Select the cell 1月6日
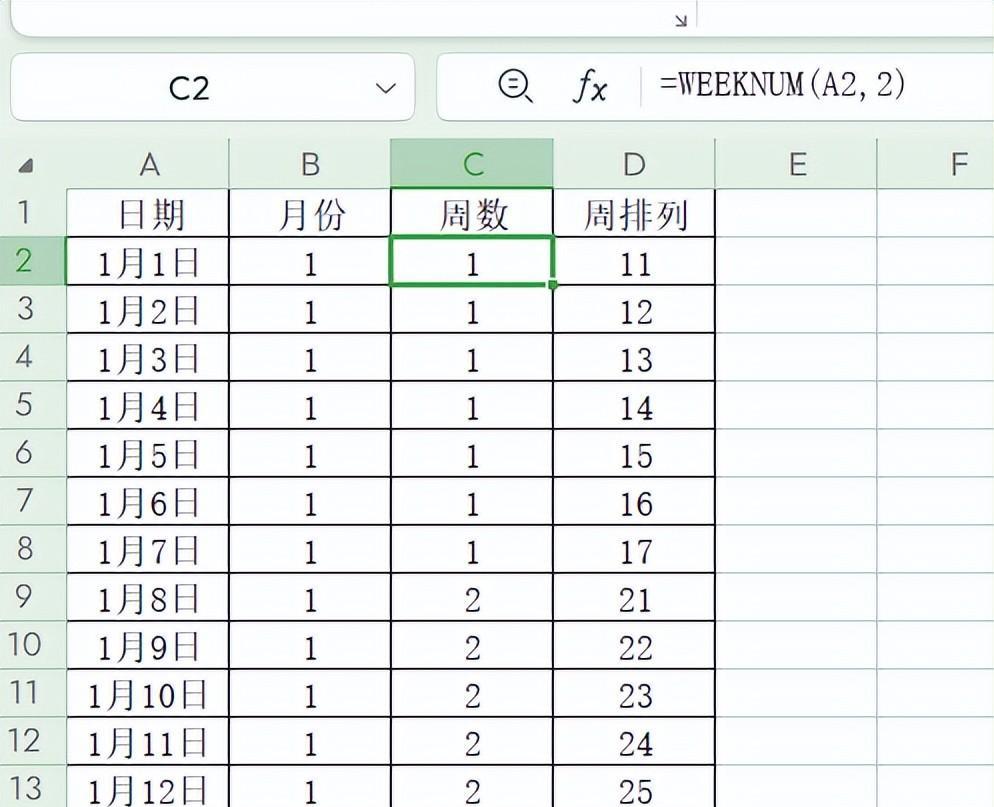 [148, 501]
